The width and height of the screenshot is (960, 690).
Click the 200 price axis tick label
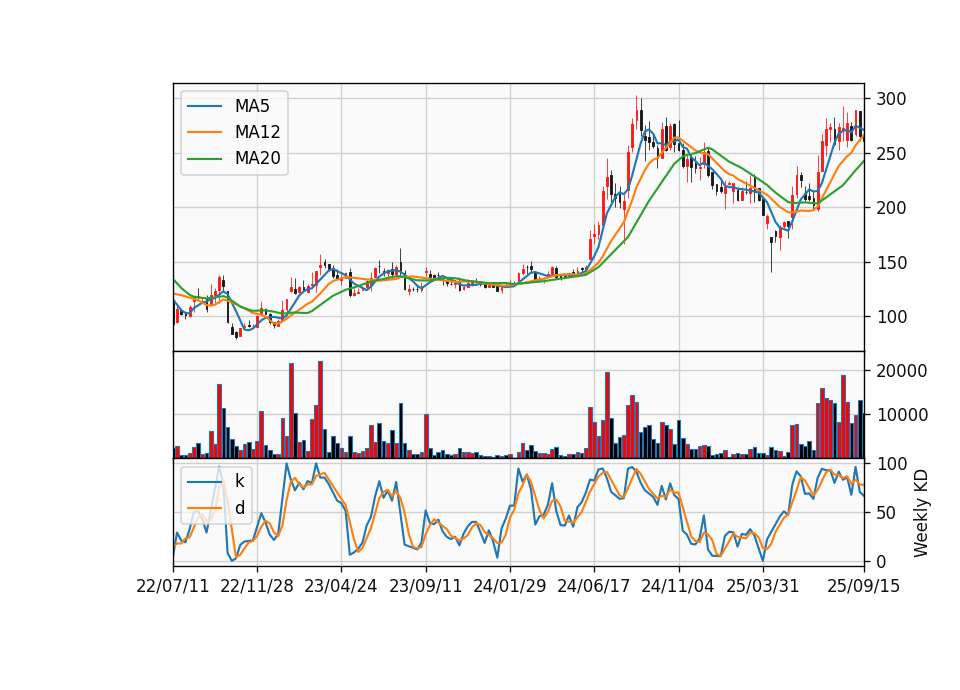pos(891,208)
